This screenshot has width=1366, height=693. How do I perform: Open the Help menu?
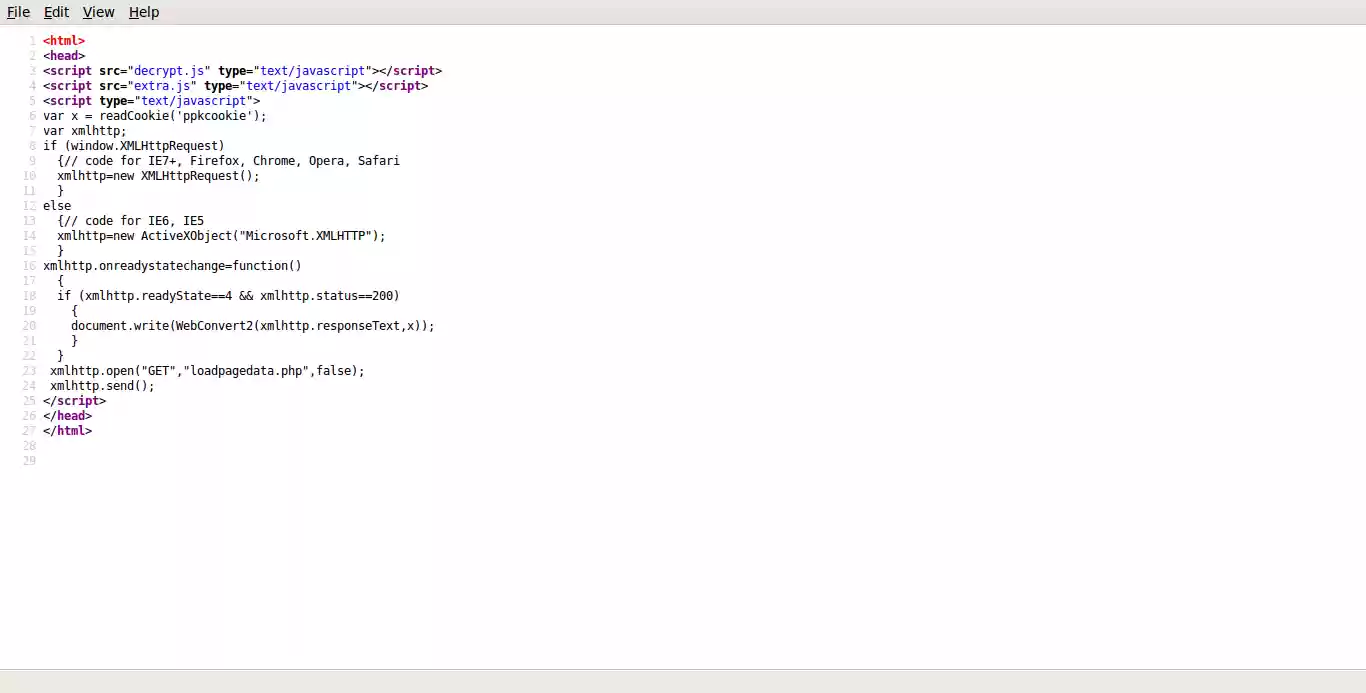[144, 12]
